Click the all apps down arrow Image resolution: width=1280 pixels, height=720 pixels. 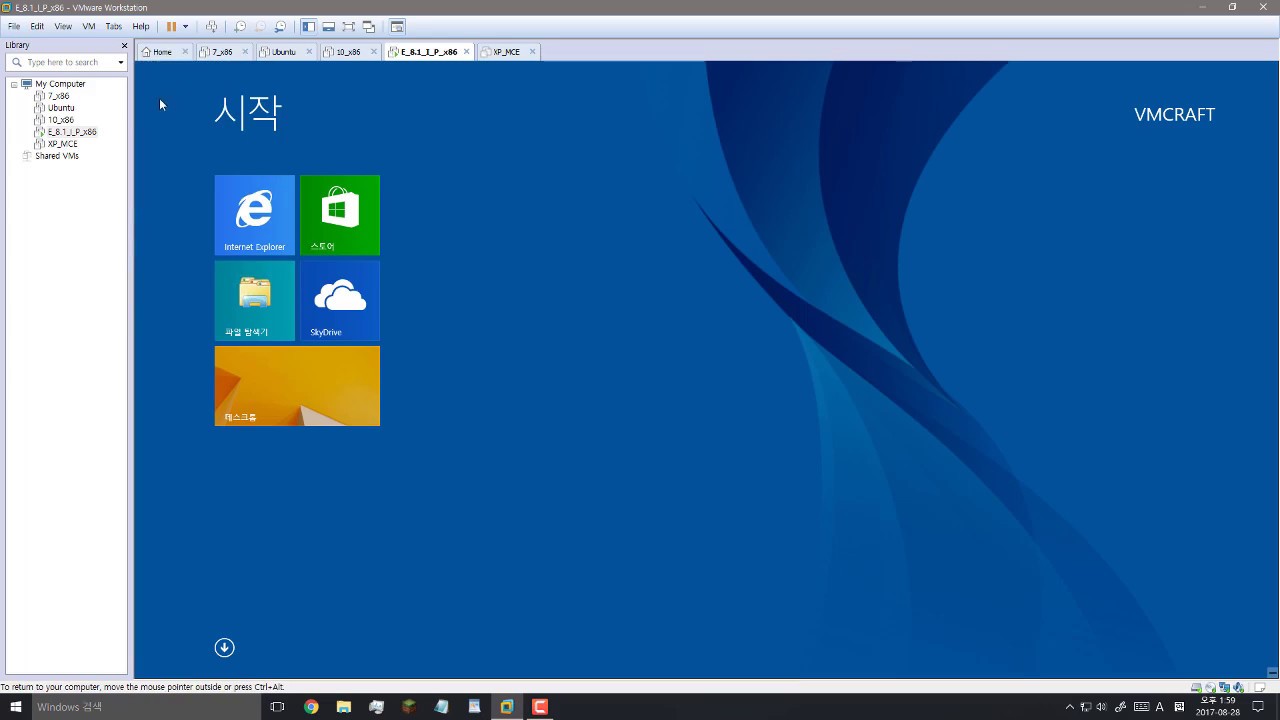pyautogui.click(x=224, y=648)
